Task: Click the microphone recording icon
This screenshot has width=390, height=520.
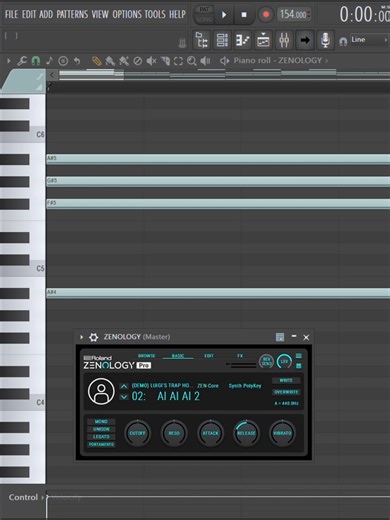Action: pos(325,40)
